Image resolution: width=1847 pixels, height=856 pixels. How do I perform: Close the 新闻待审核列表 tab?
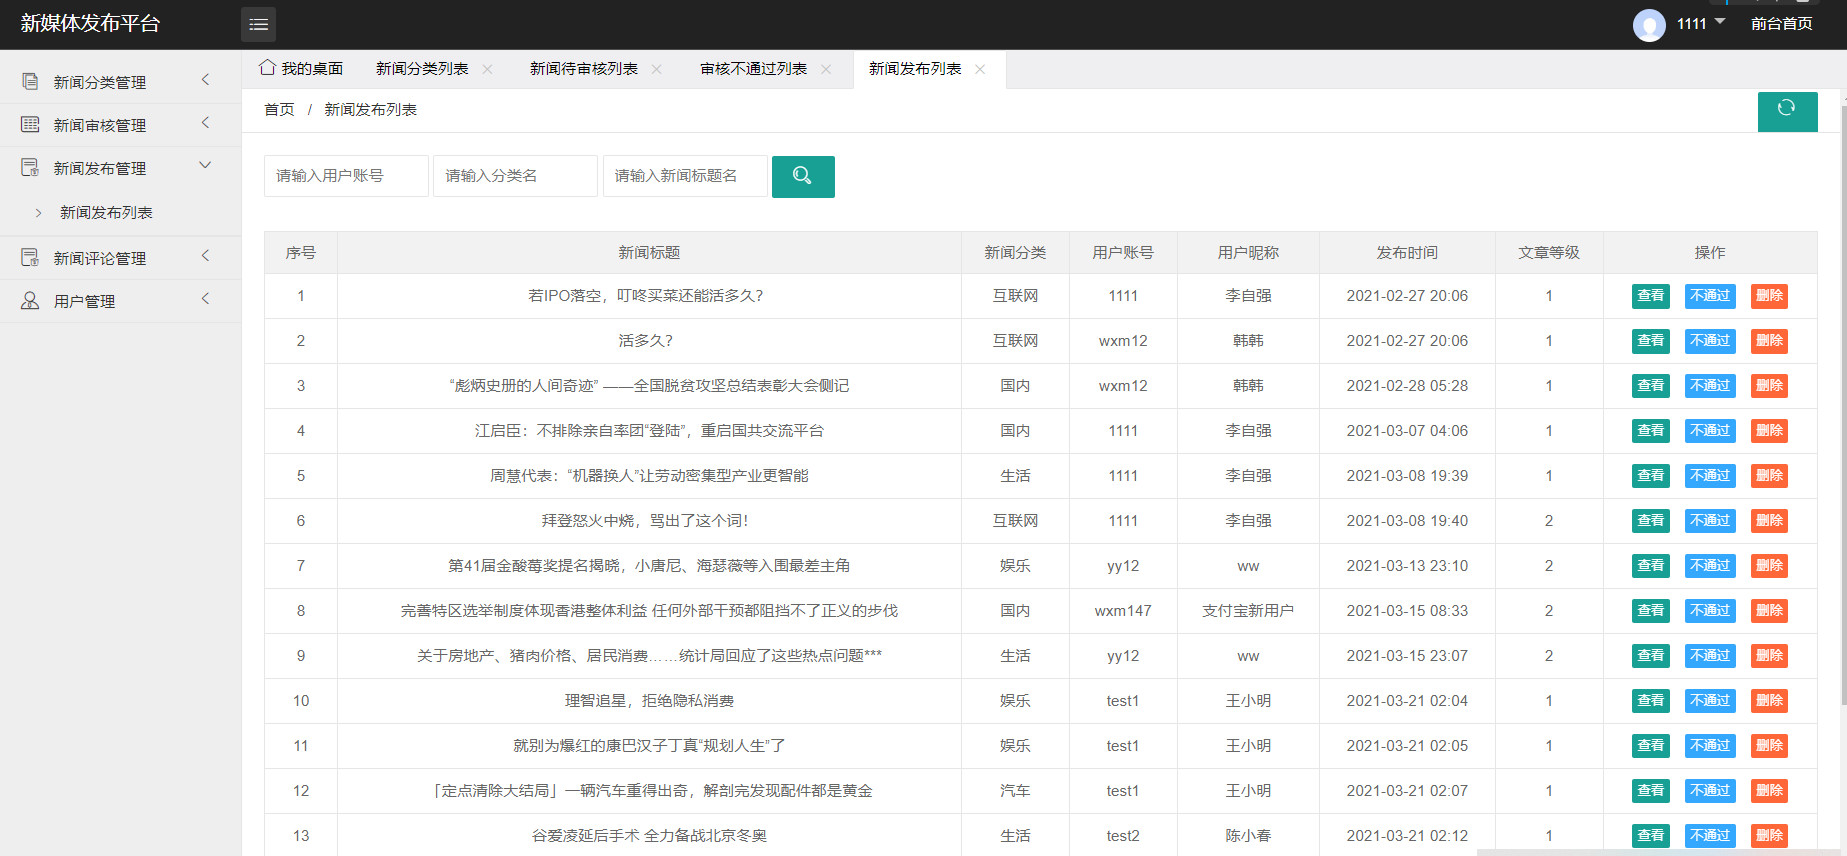657,69
